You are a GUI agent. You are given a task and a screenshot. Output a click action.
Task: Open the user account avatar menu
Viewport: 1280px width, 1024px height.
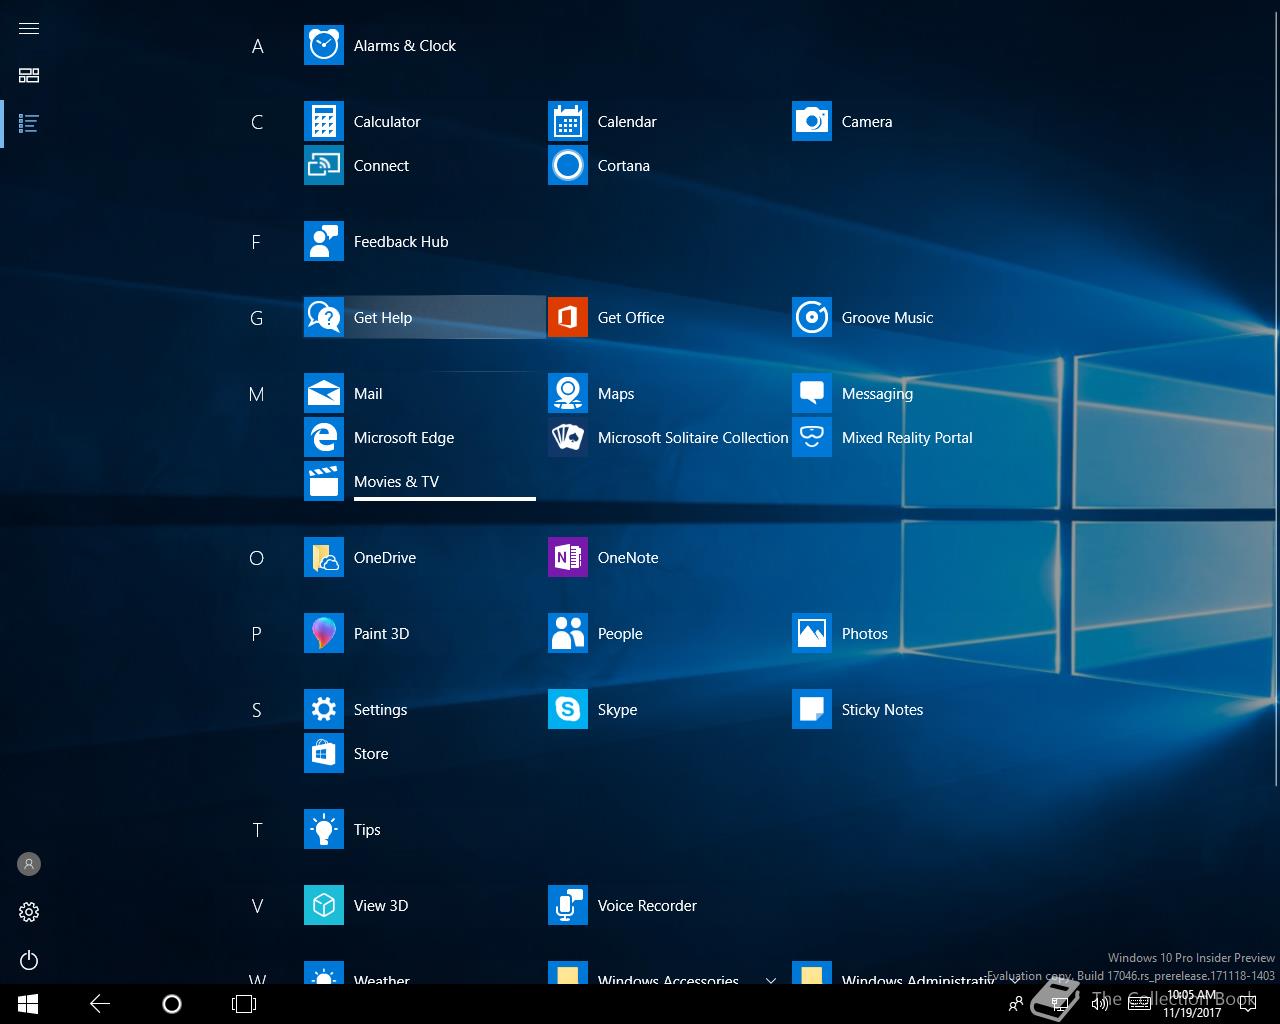(29, 864)
